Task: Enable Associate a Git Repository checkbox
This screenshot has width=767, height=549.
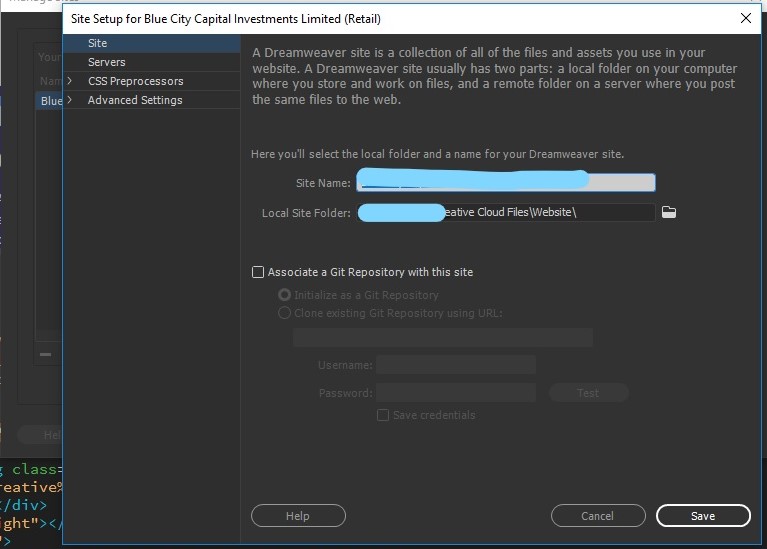Action: pyautogui.click(x=258, y=272)
